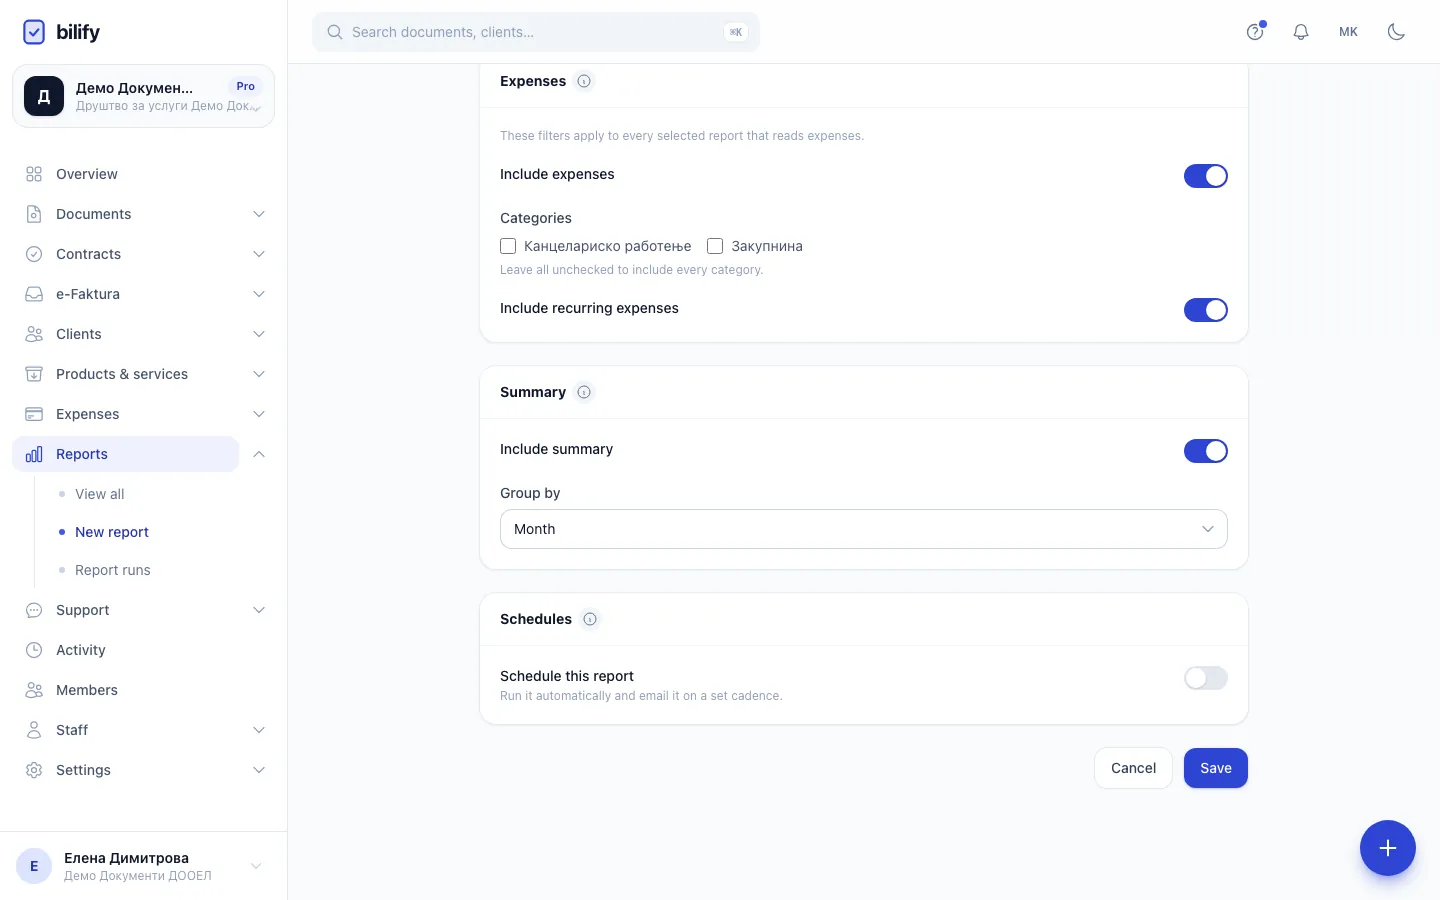Cancel the report form
The image size is (1440, 900).
tap(1133, 768)
